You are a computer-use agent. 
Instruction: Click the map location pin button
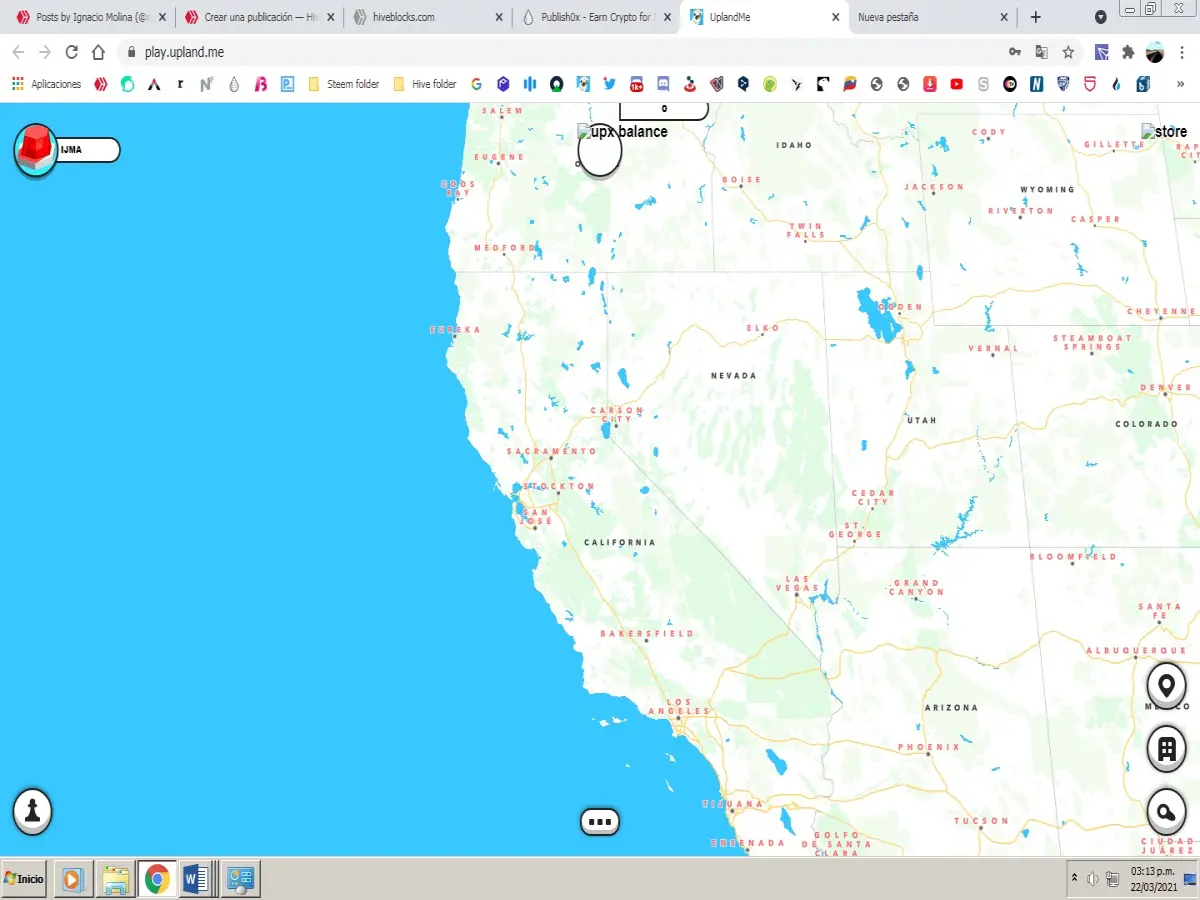pos(1166,686)
